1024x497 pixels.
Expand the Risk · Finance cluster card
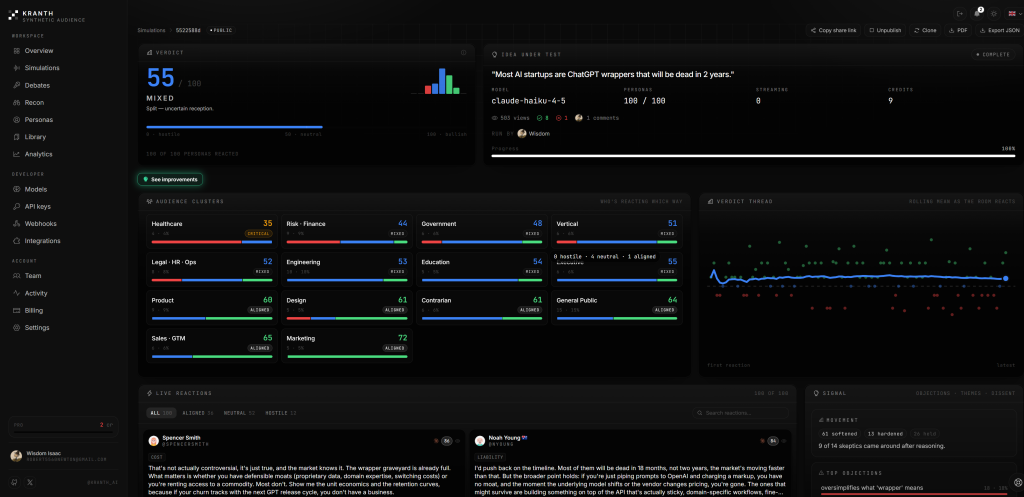(347, 231)
